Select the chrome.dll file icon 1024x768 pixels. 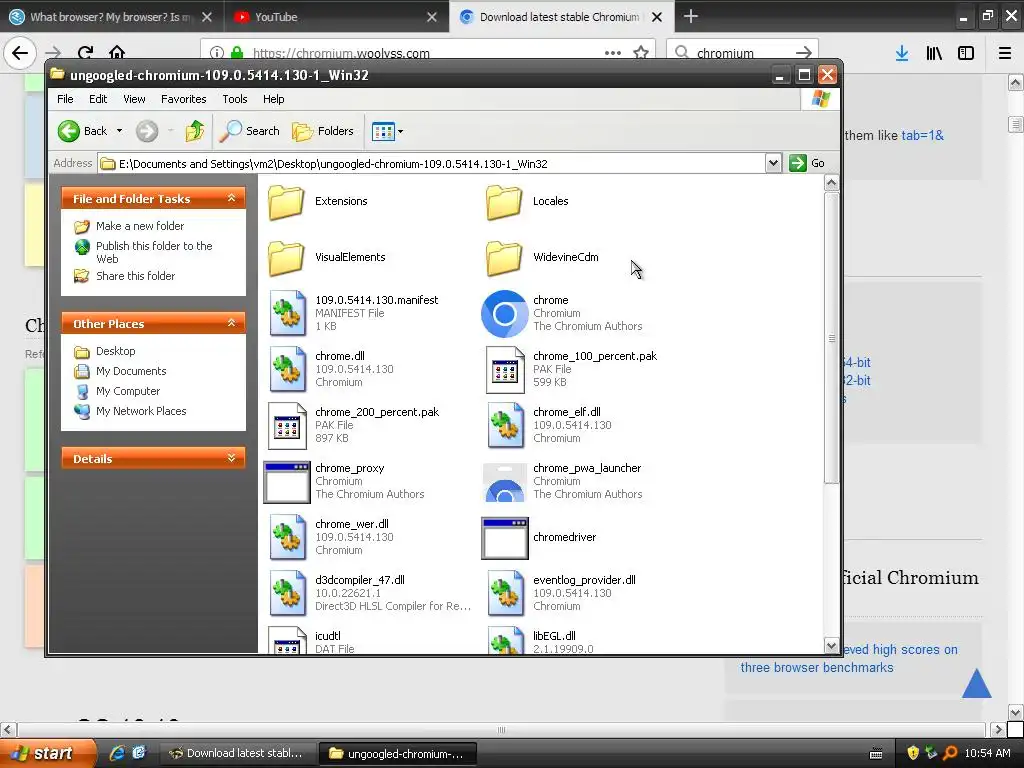287,370
